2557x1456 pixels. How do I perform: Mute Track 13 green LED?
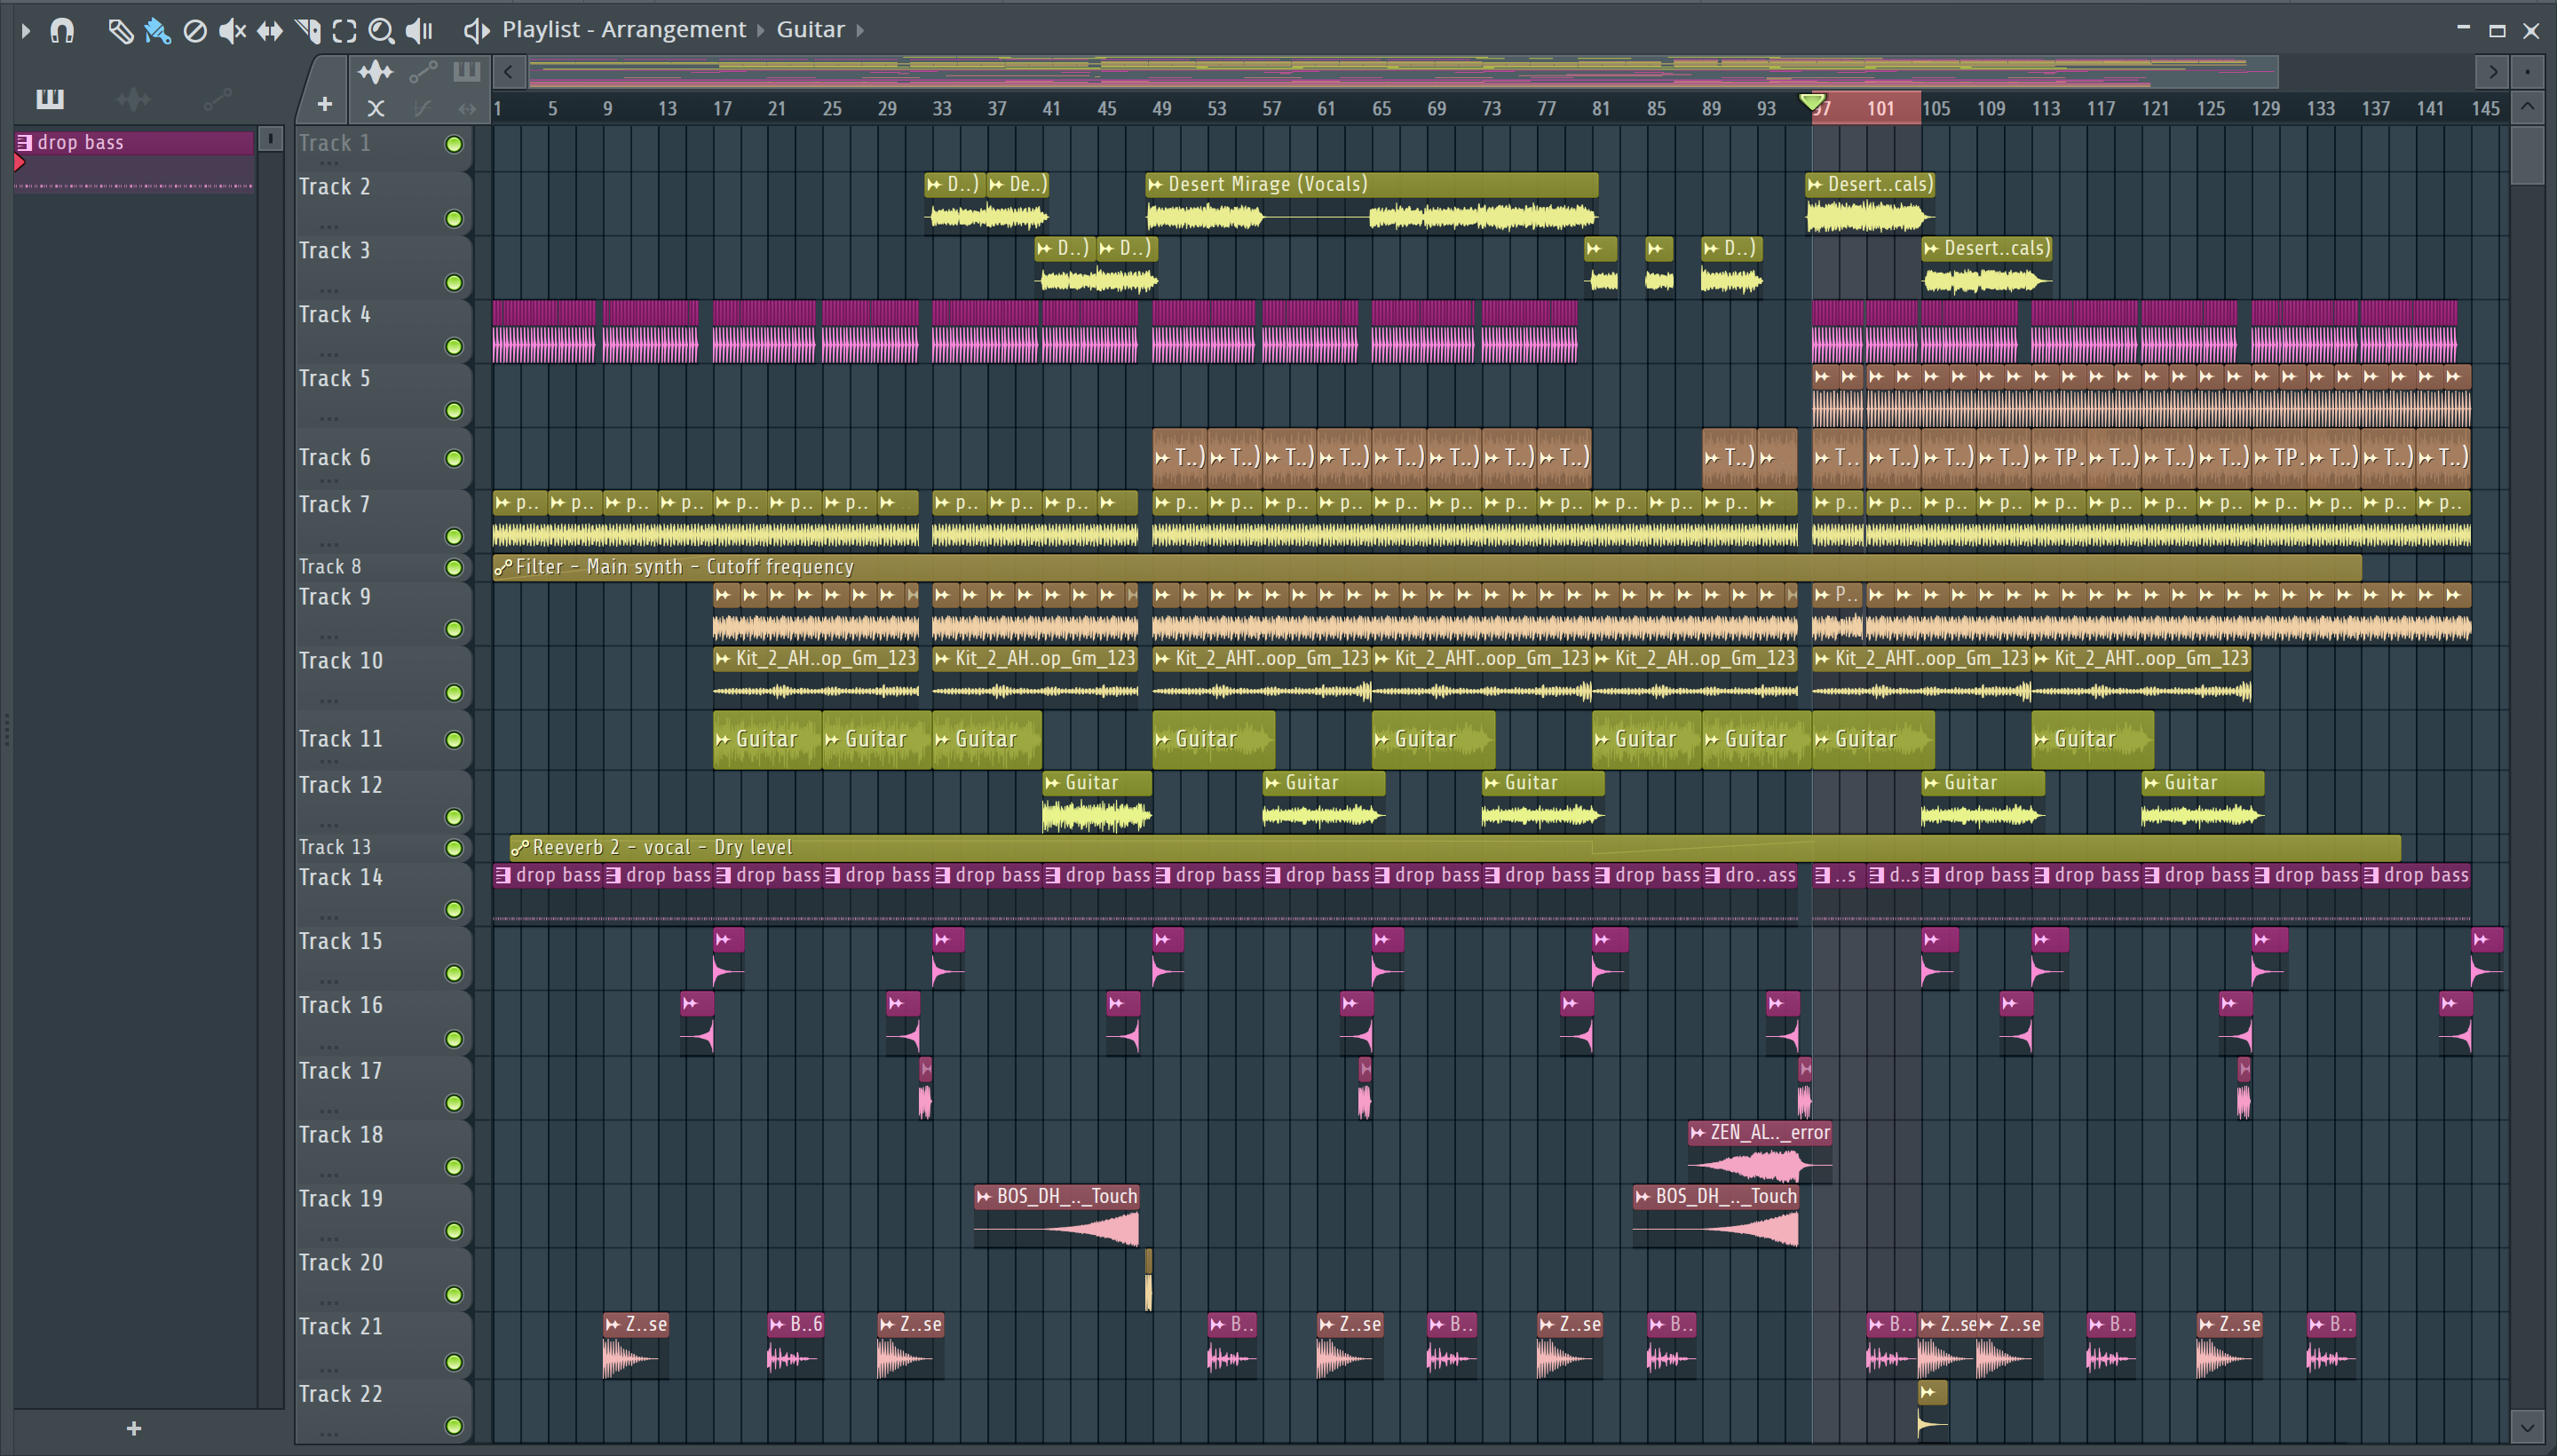454,848
